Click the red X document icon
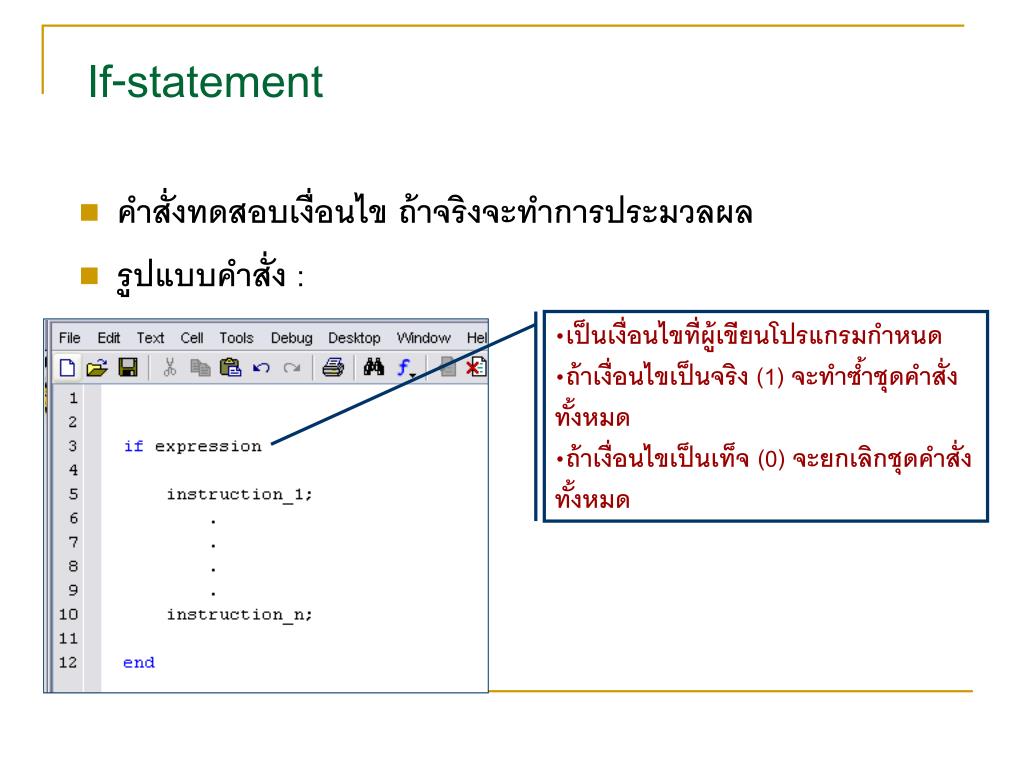 click(475, 367)
